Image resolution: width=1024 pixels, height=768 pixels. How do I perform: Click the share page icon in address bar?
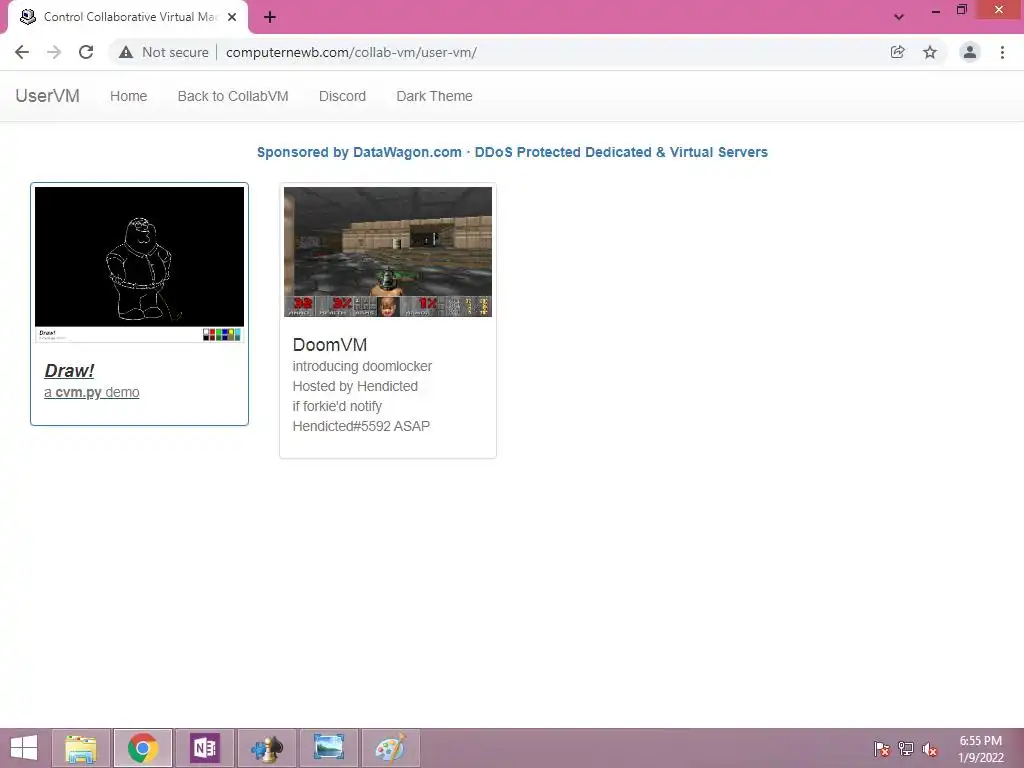(x=897, y=52)
